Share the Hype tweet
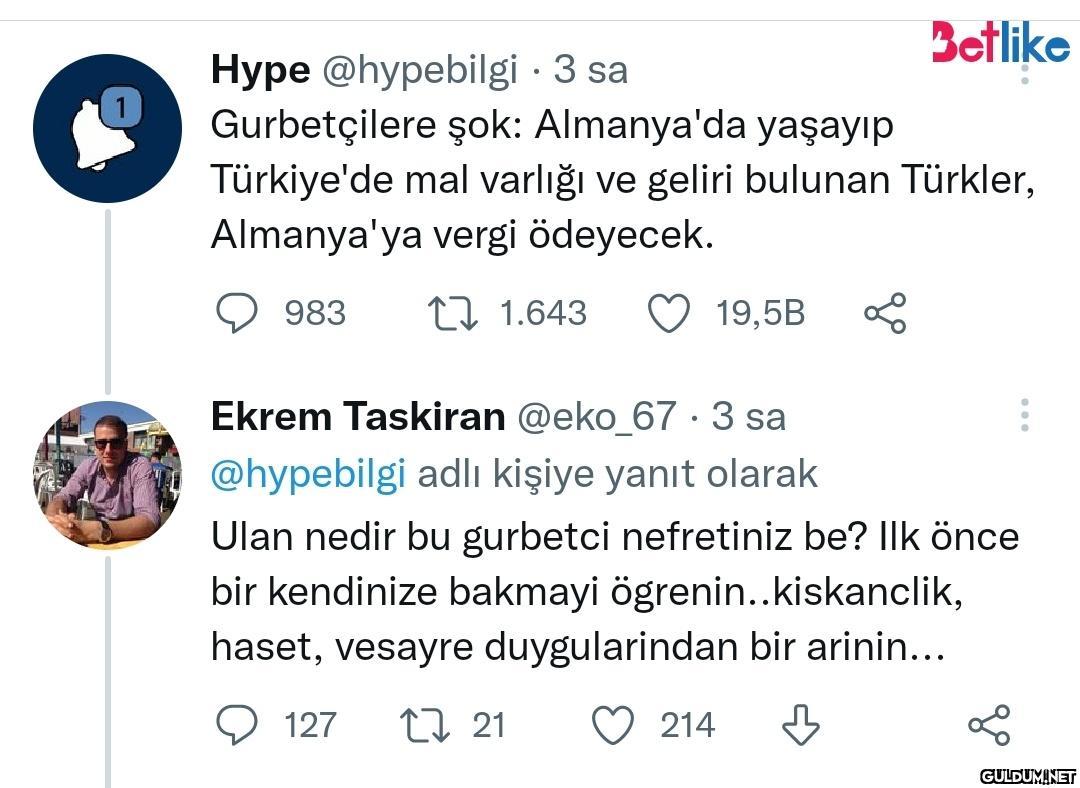 point(885,313)
